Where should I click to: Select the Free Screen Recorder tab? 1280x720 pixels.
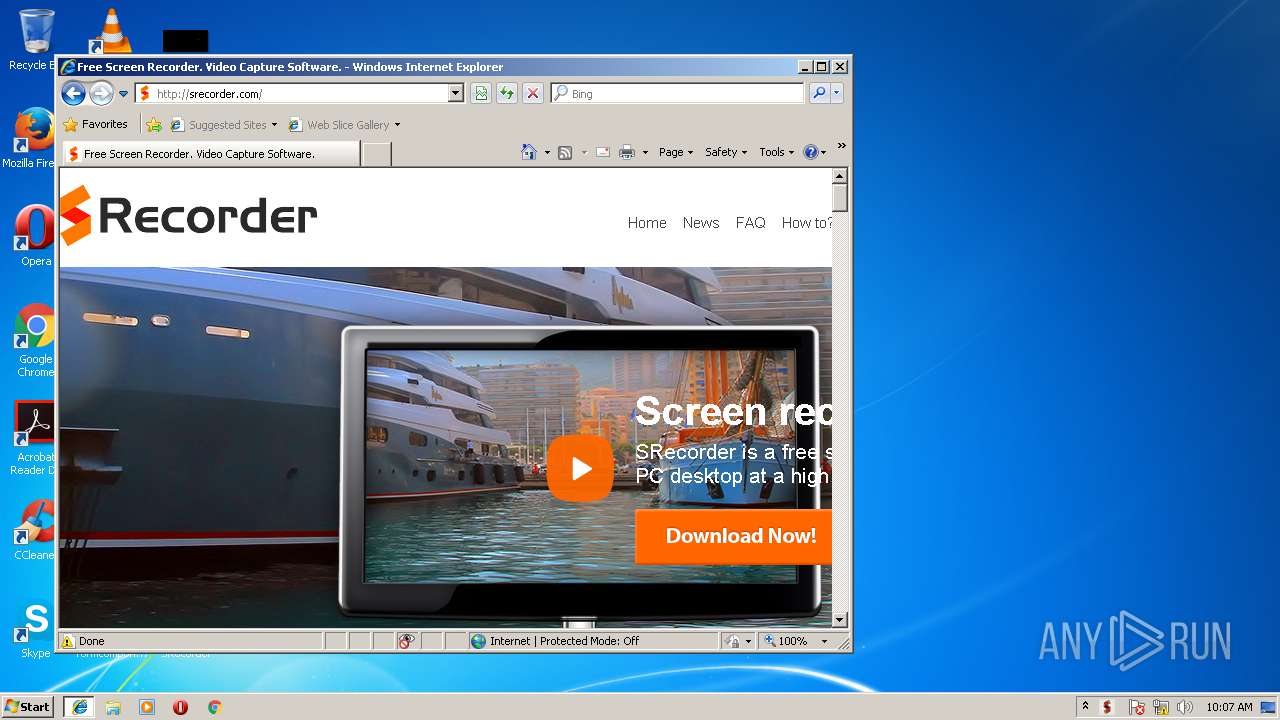coord(210,154)
